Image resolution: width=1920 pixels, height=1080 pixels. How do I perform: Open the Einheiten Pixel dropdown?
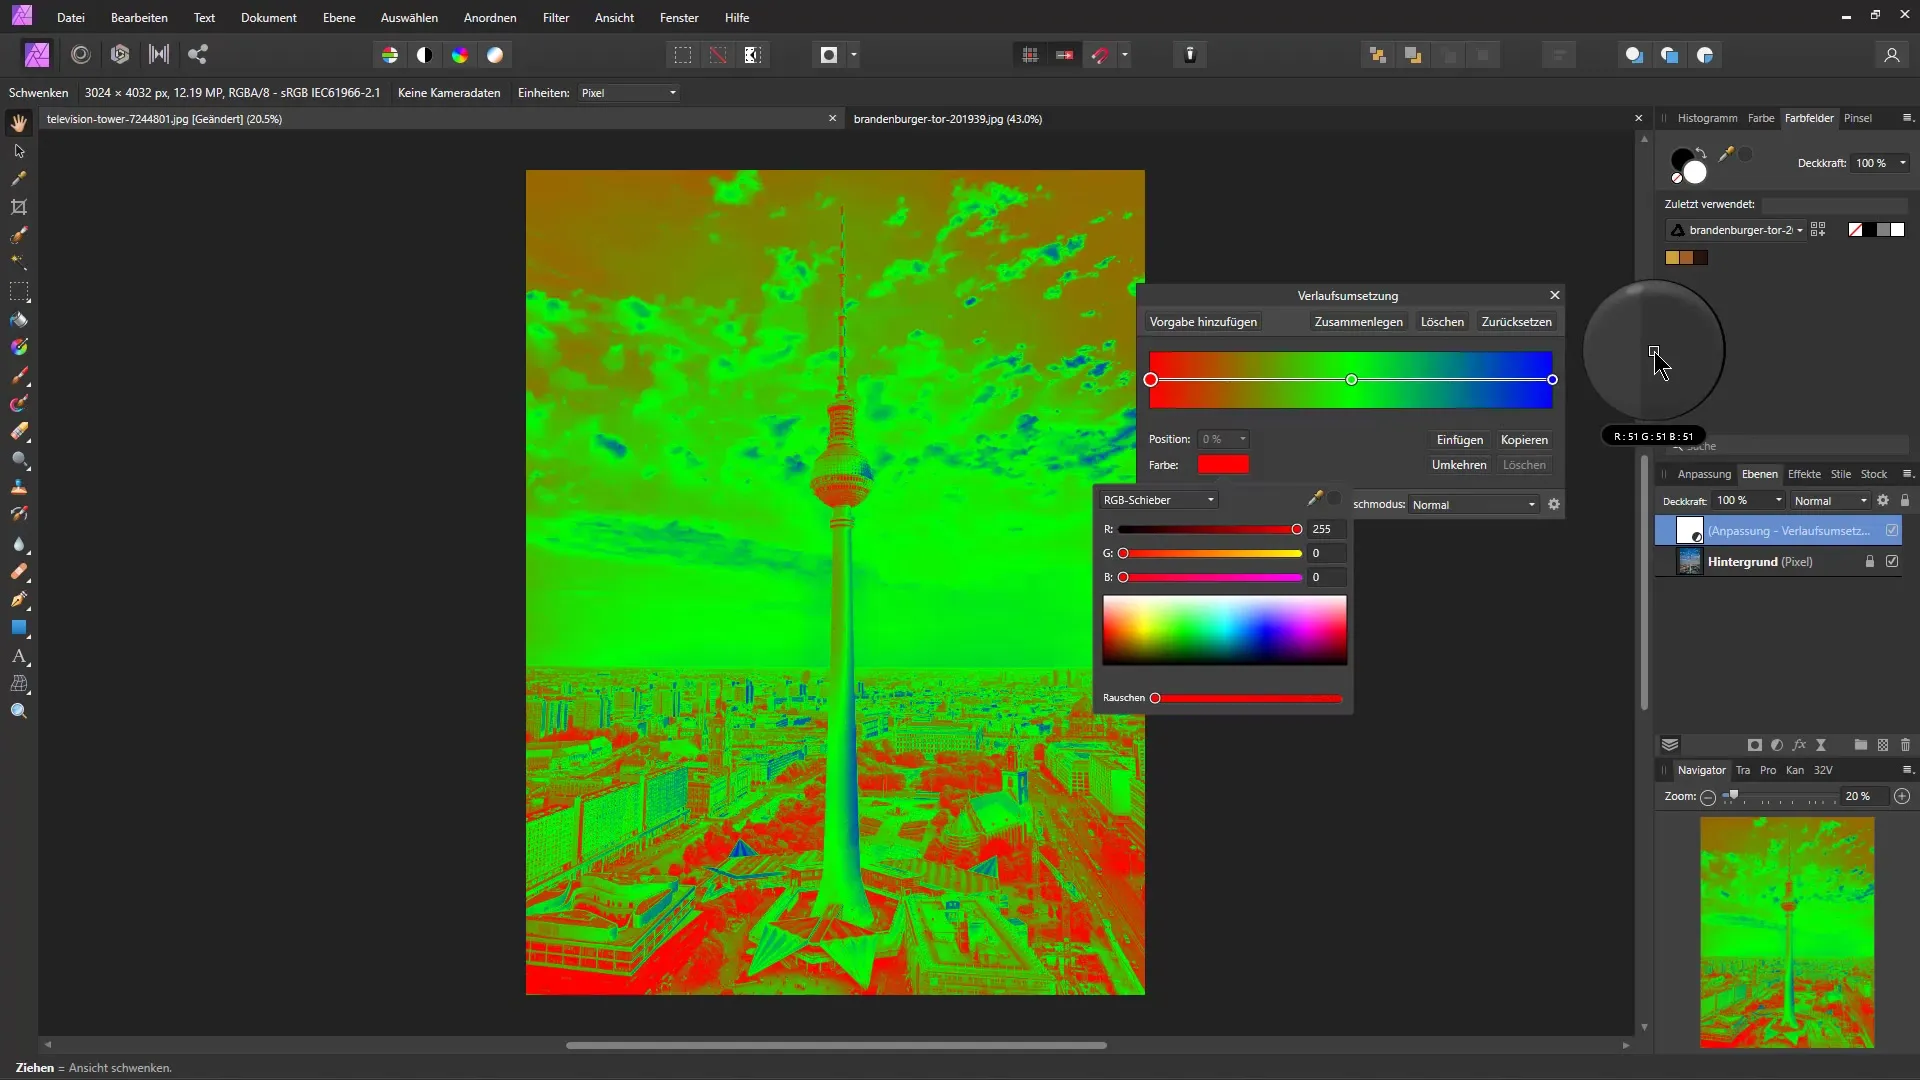point(629,93)
